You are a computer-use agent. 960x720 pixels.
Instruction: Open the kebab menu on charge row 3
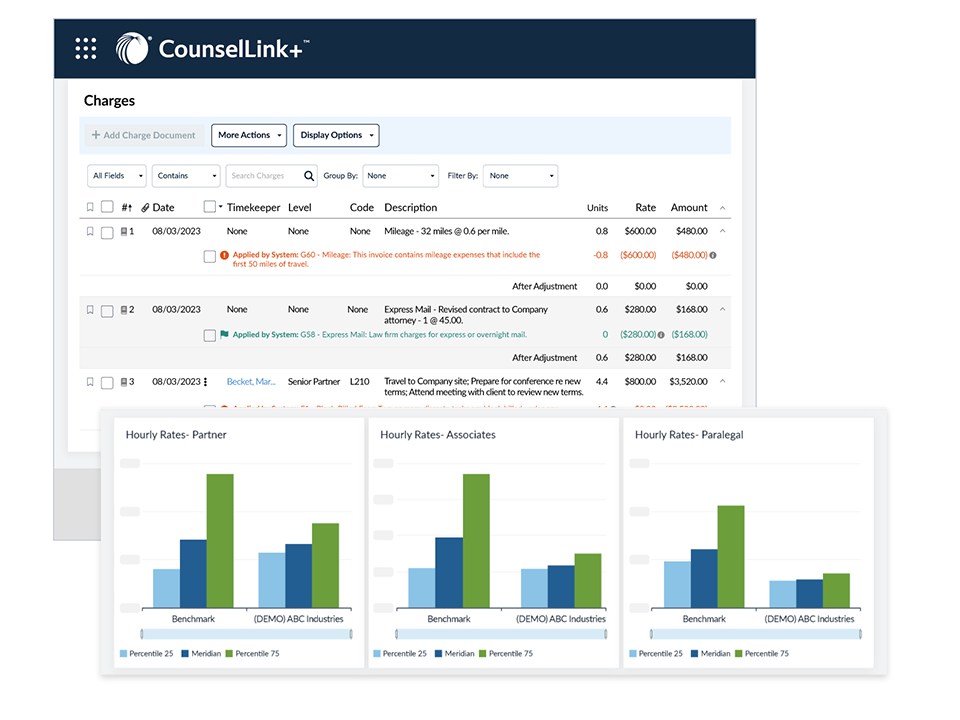click(206, 382)
